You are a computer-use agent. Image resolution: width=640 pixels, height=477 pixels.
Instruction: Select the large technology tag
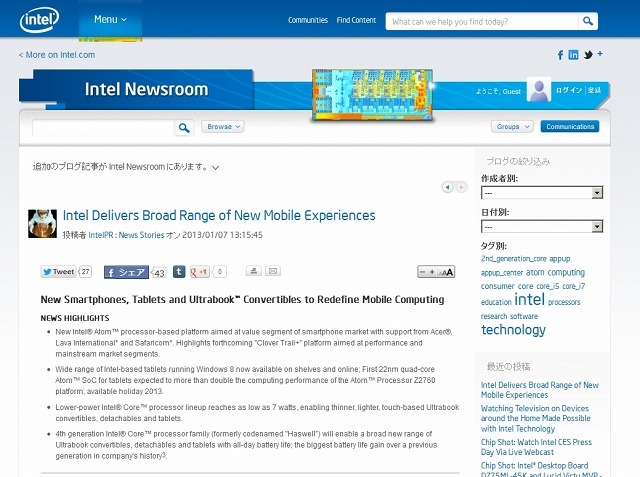coord(513,329)
